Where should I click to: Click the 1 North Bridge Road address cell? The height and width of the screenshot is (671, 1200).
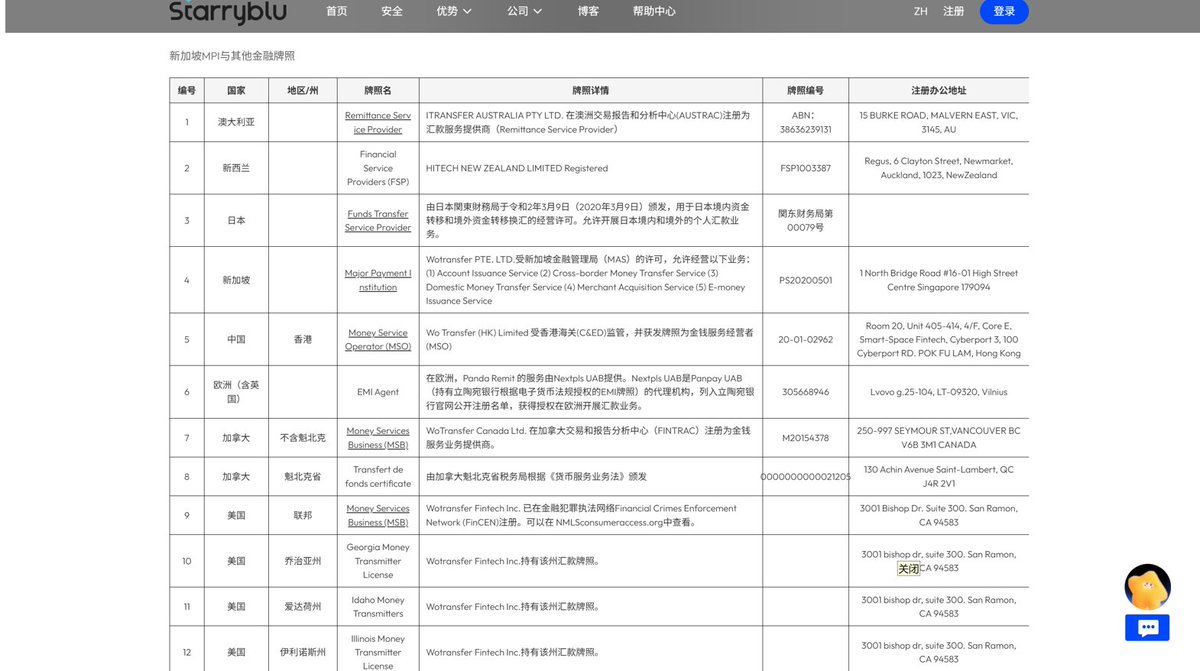938,280
